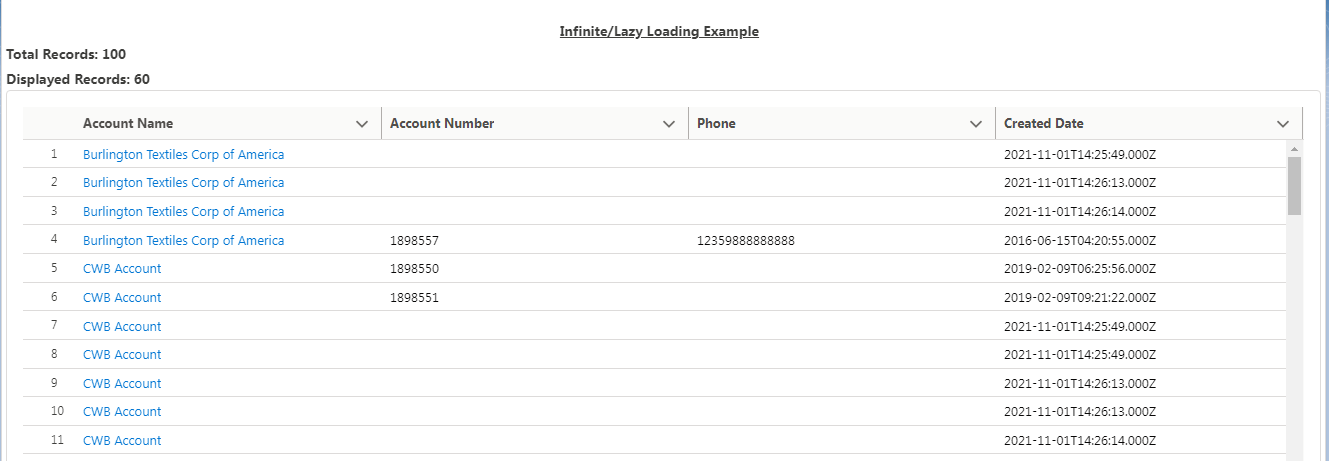Click the Account Name column header label

[128, 124]
